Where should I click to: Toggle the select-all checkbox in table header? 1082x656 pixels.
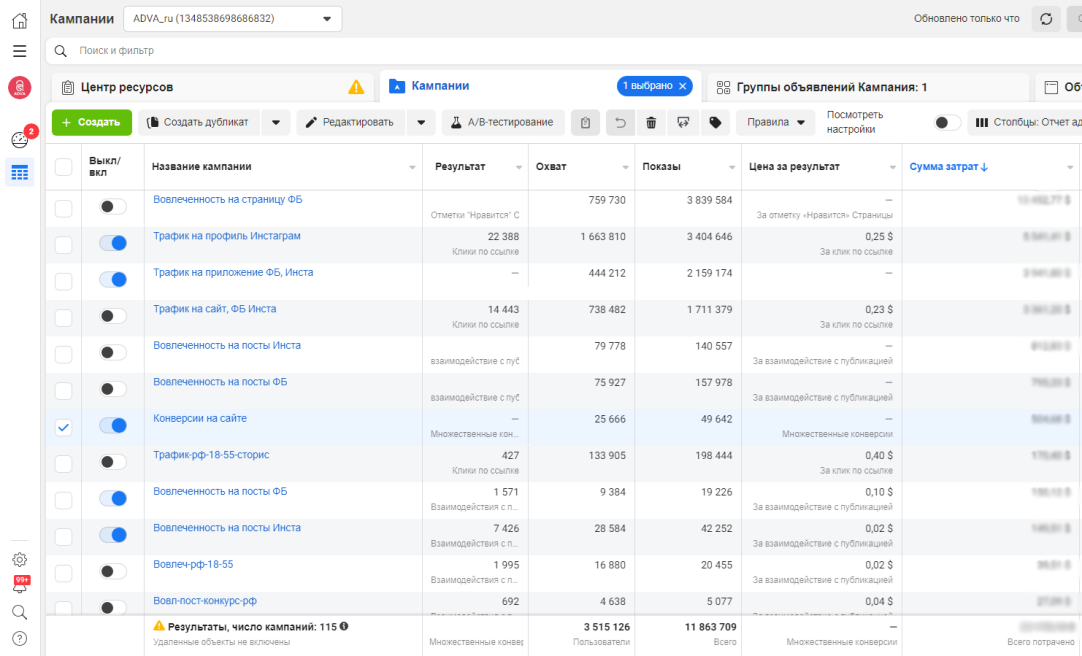(63, 166)
